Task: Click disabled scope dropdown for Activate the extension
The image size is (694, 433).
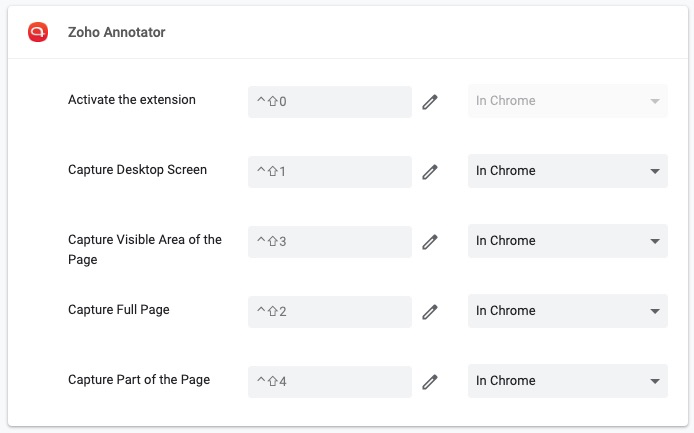Action: click(567, 101)
